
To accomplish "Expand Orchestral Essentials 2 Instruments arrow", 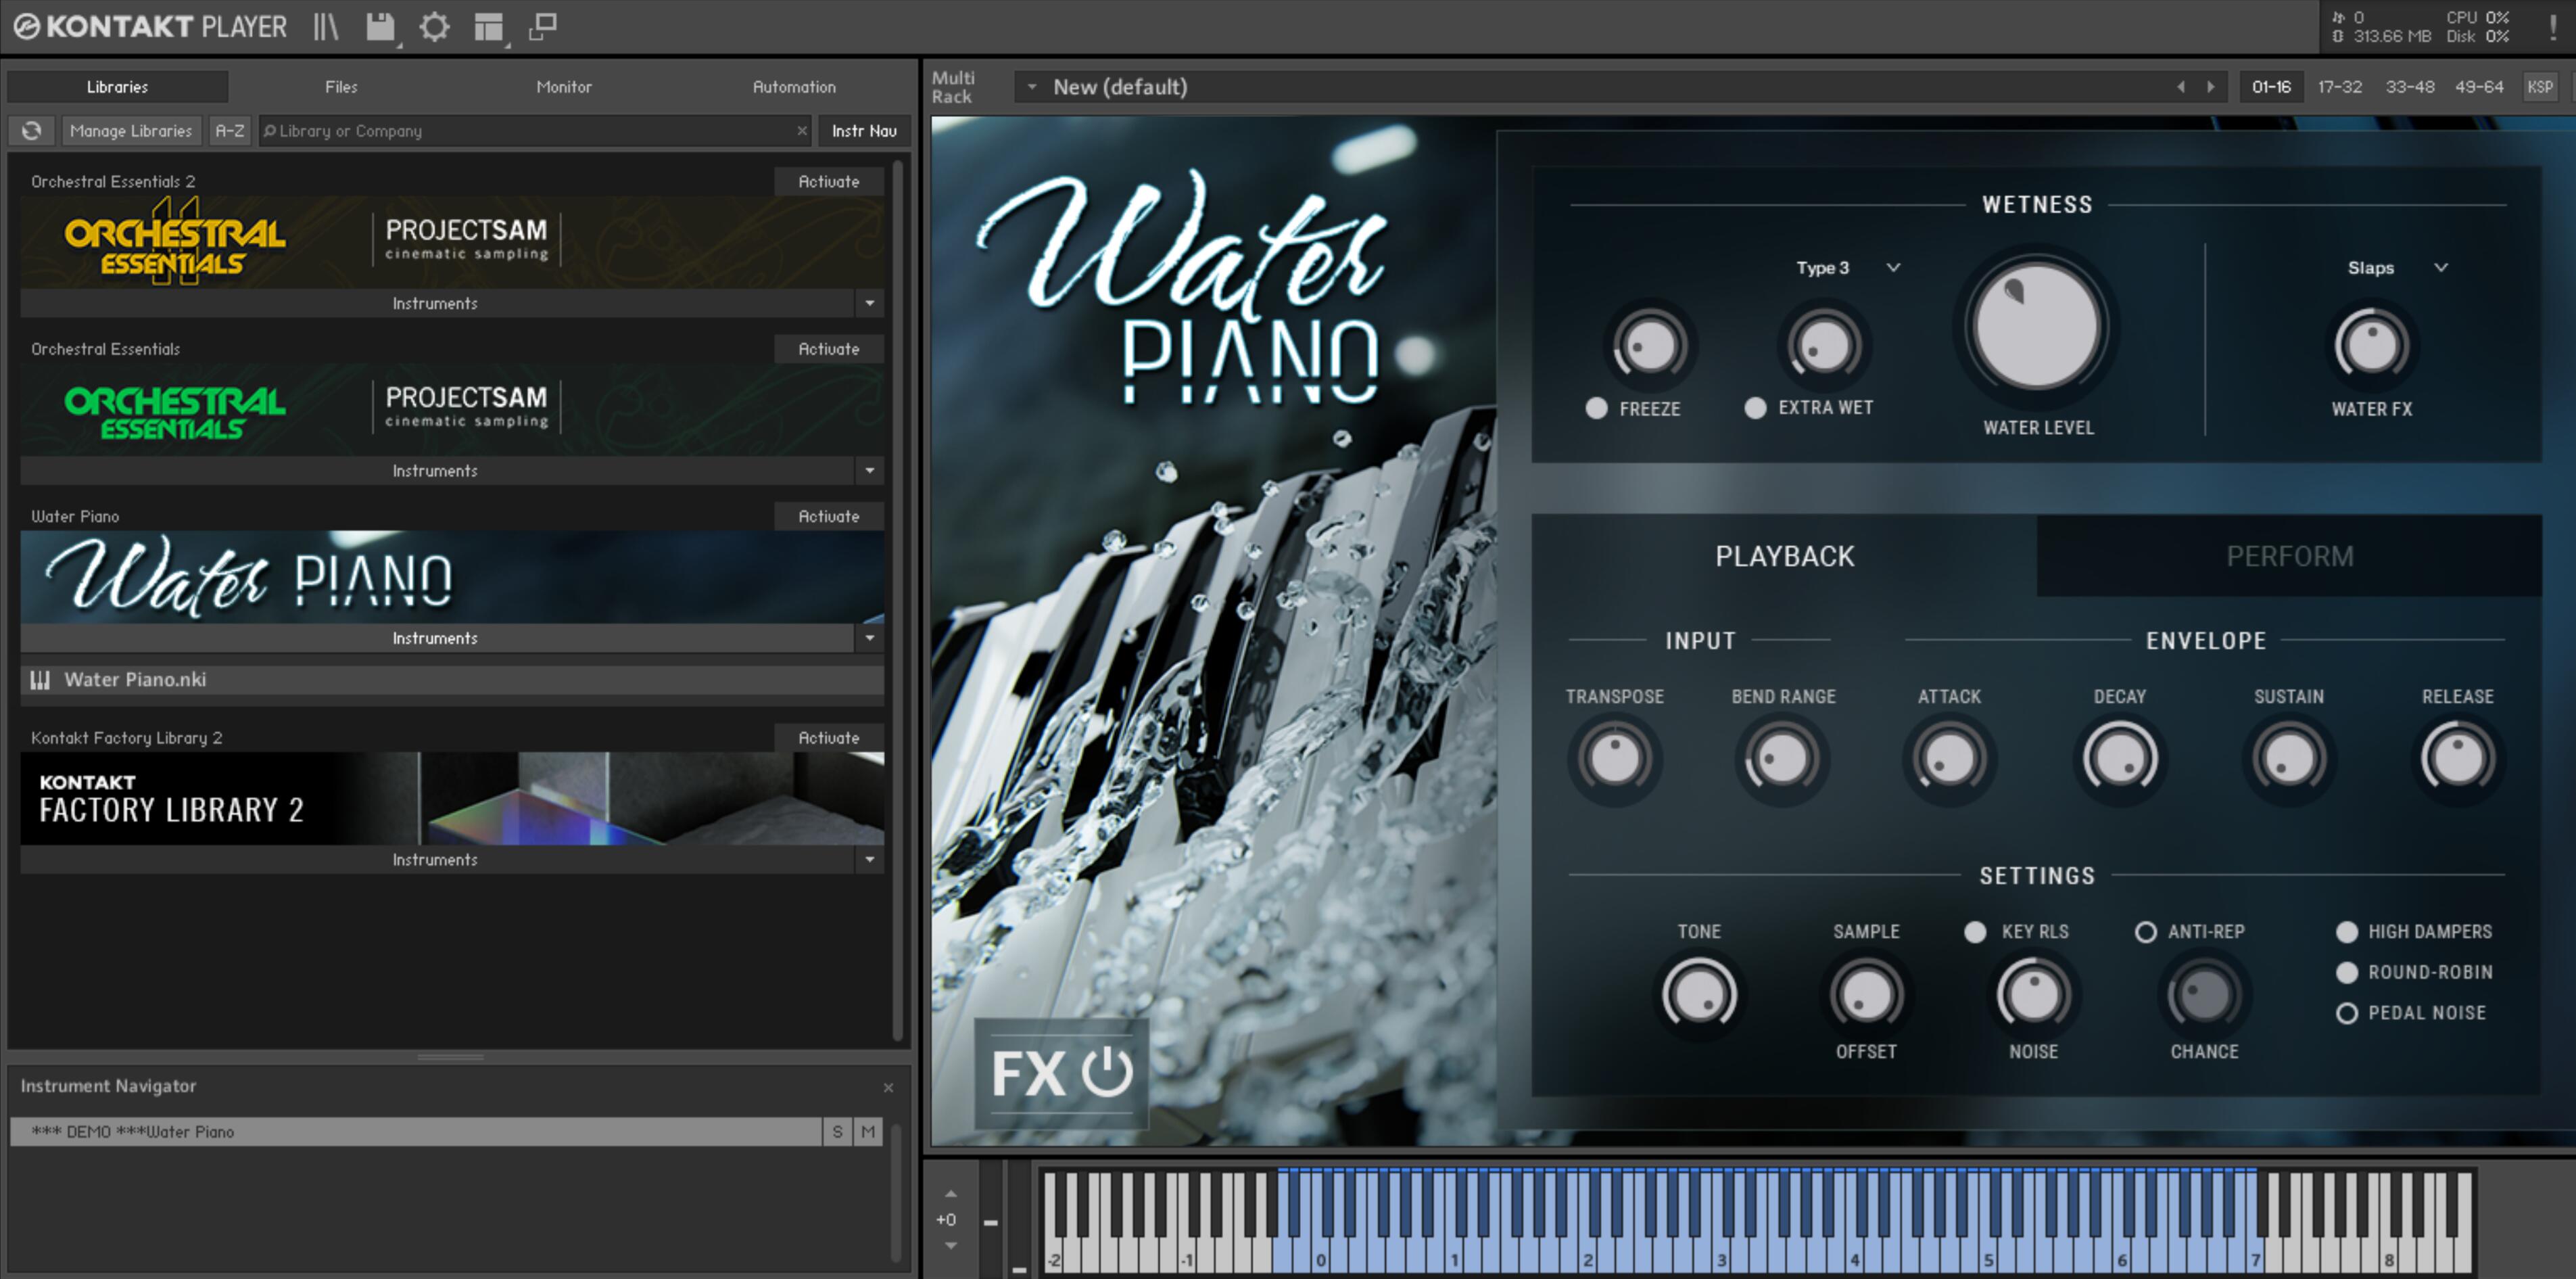I will point(869,303).
